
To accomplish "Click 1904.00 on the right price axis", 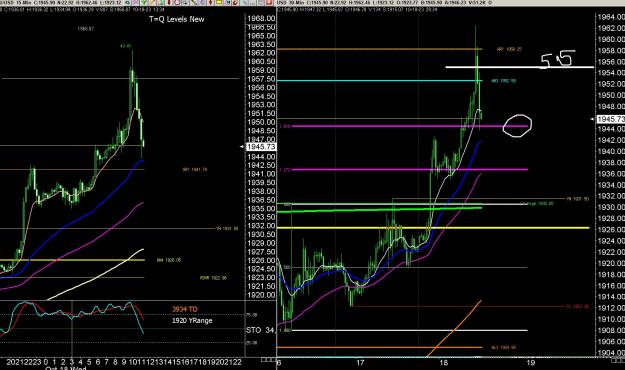I will tap(611, 353).
